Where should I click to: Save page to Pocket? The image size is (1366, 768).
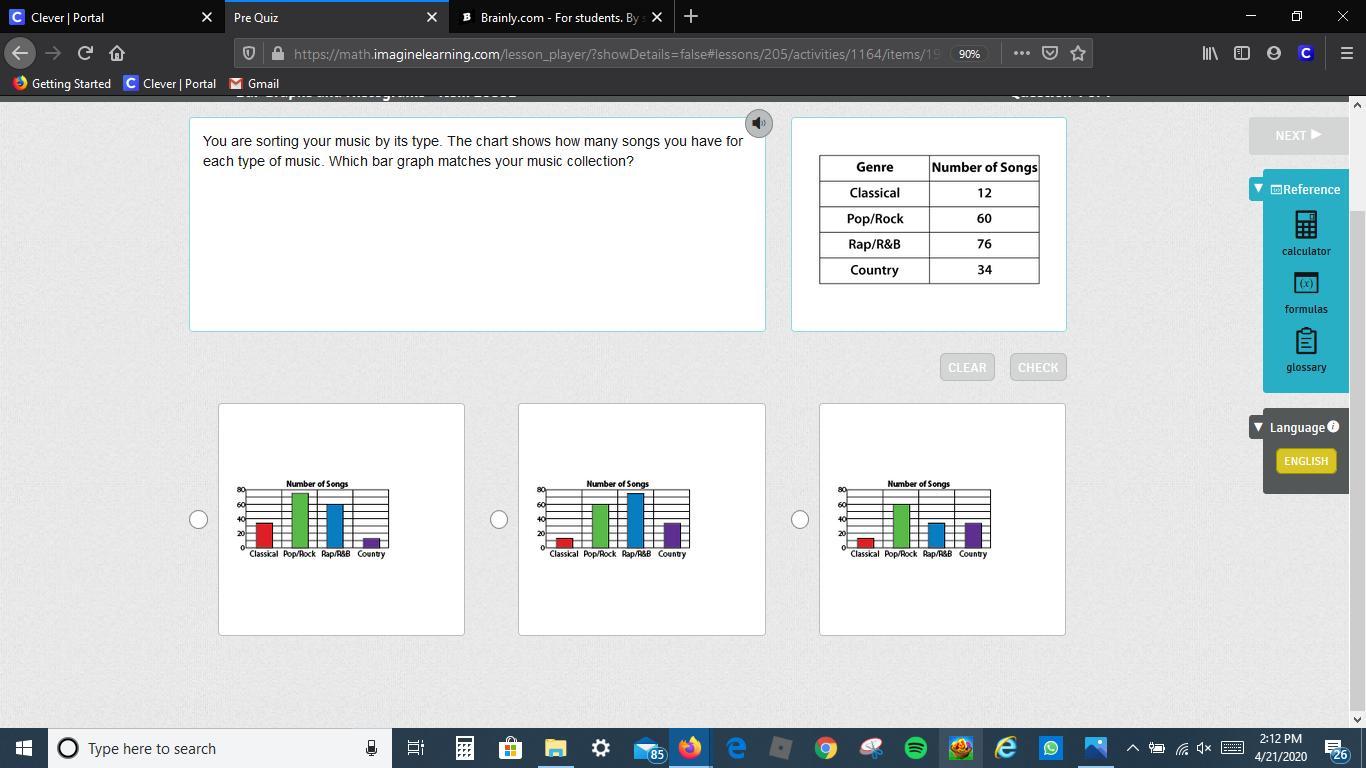tap(1050, 53)
